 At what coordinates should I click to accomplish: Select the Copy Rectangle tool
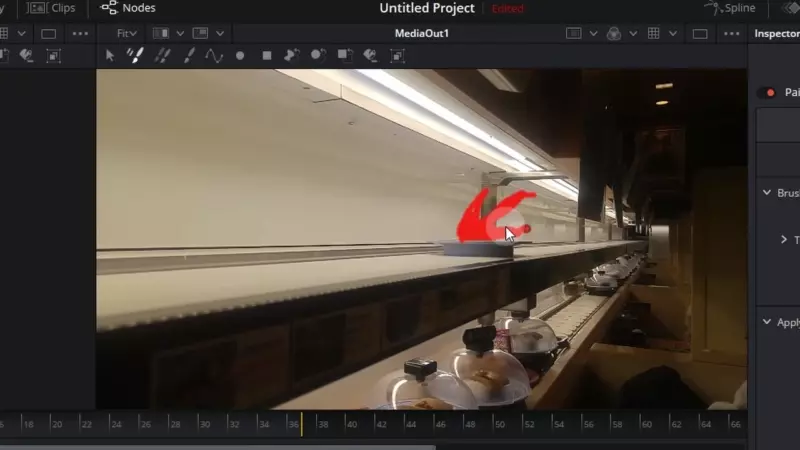345,55
